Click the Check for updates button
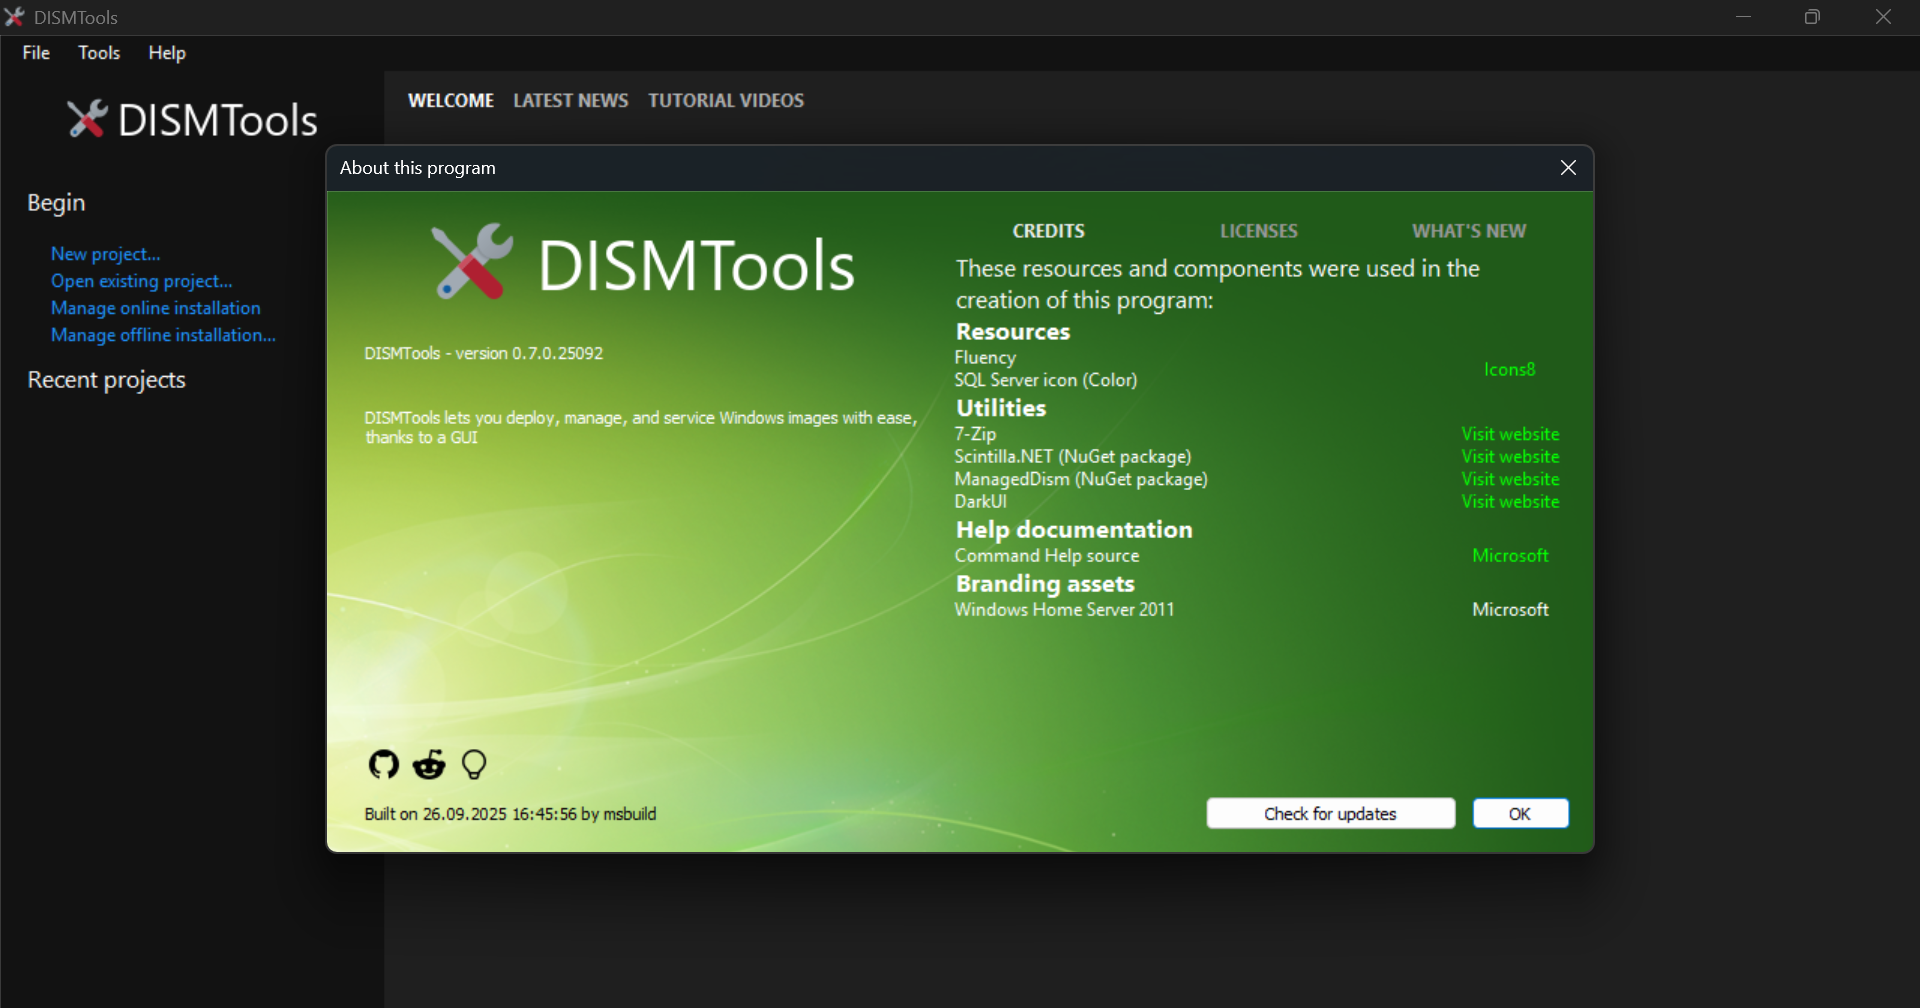Viewport: 1920px width, 1008px height. tap(1330, 814)
